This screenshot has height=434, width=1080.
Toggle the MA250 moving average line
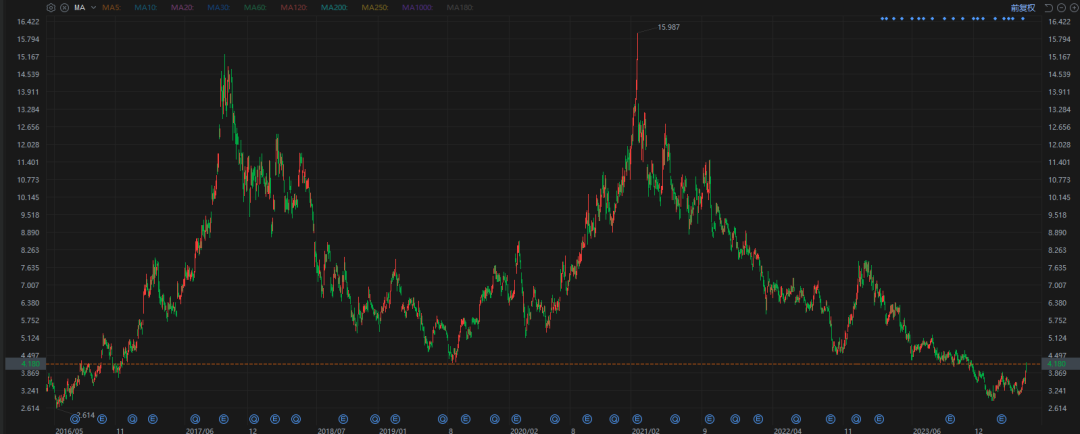click(x=375, y=7)
